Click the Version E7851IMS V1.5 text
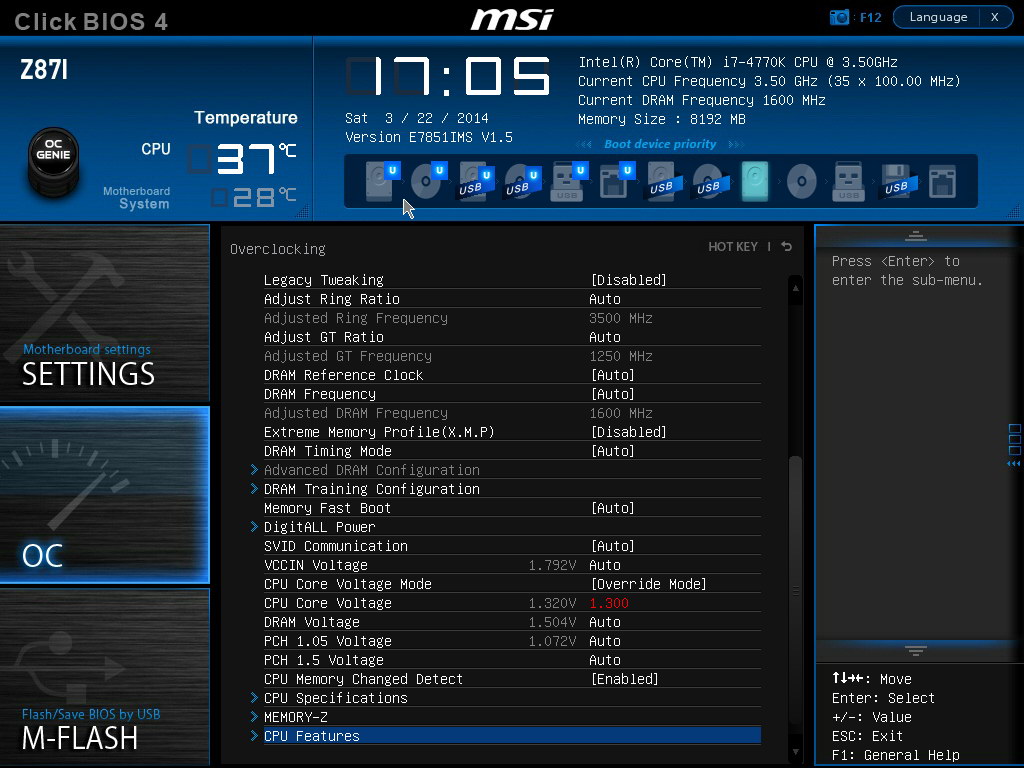 coord(428,137)
